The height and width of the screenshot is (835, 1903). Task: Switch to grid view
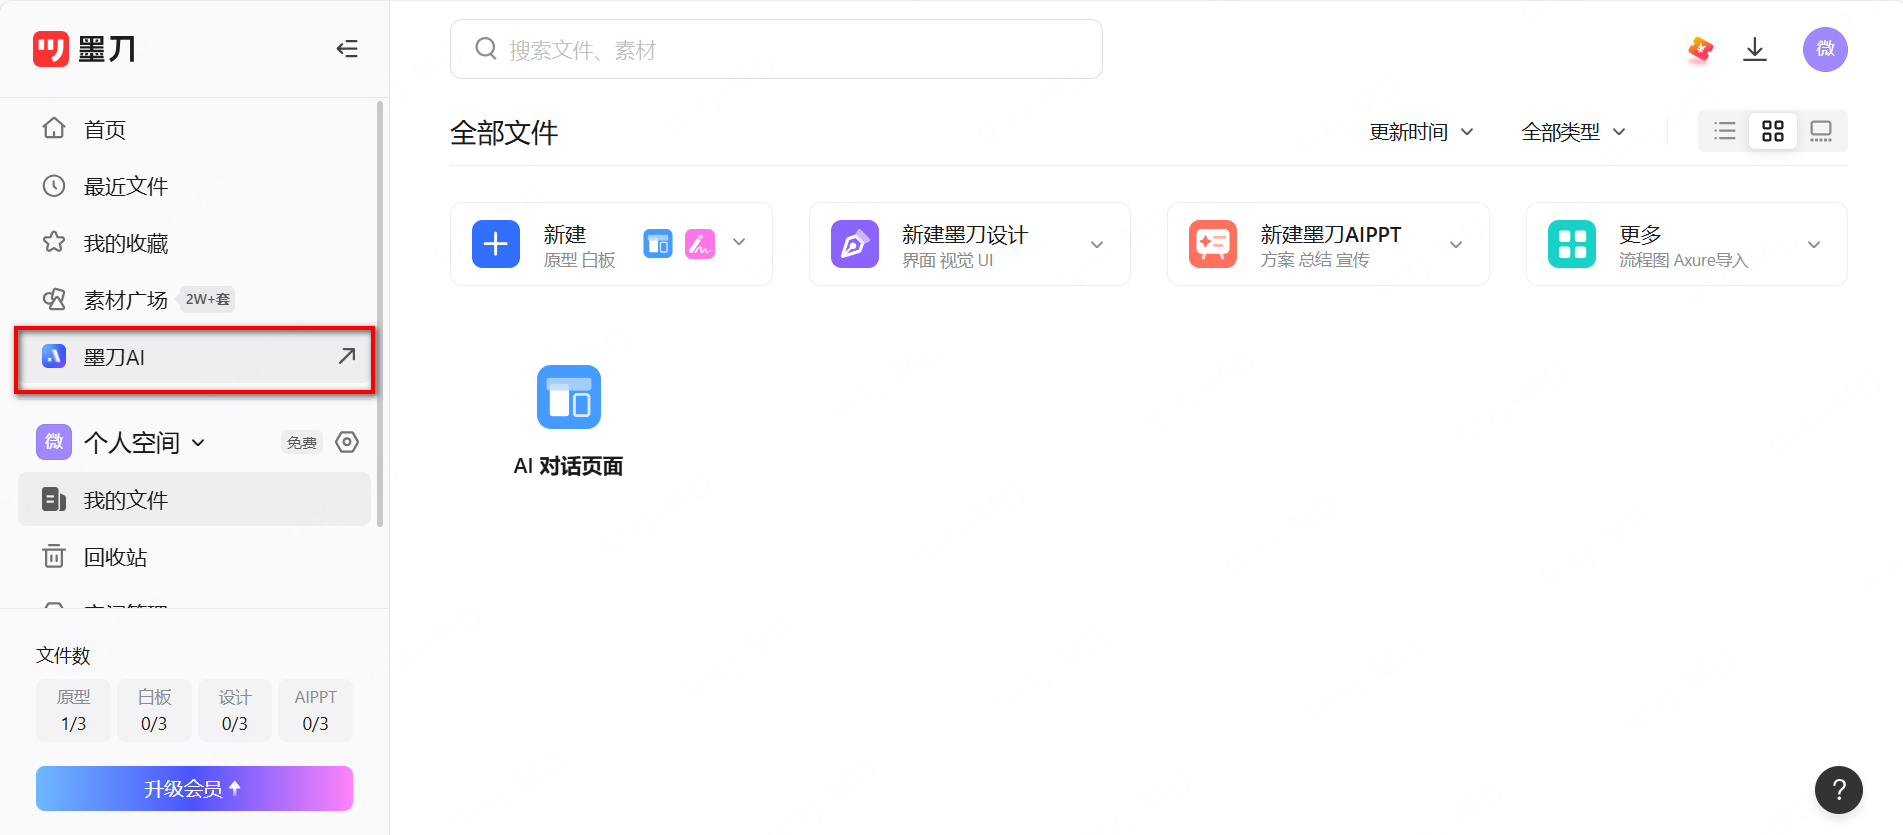pyautogui.click(x=1773, y=131)
